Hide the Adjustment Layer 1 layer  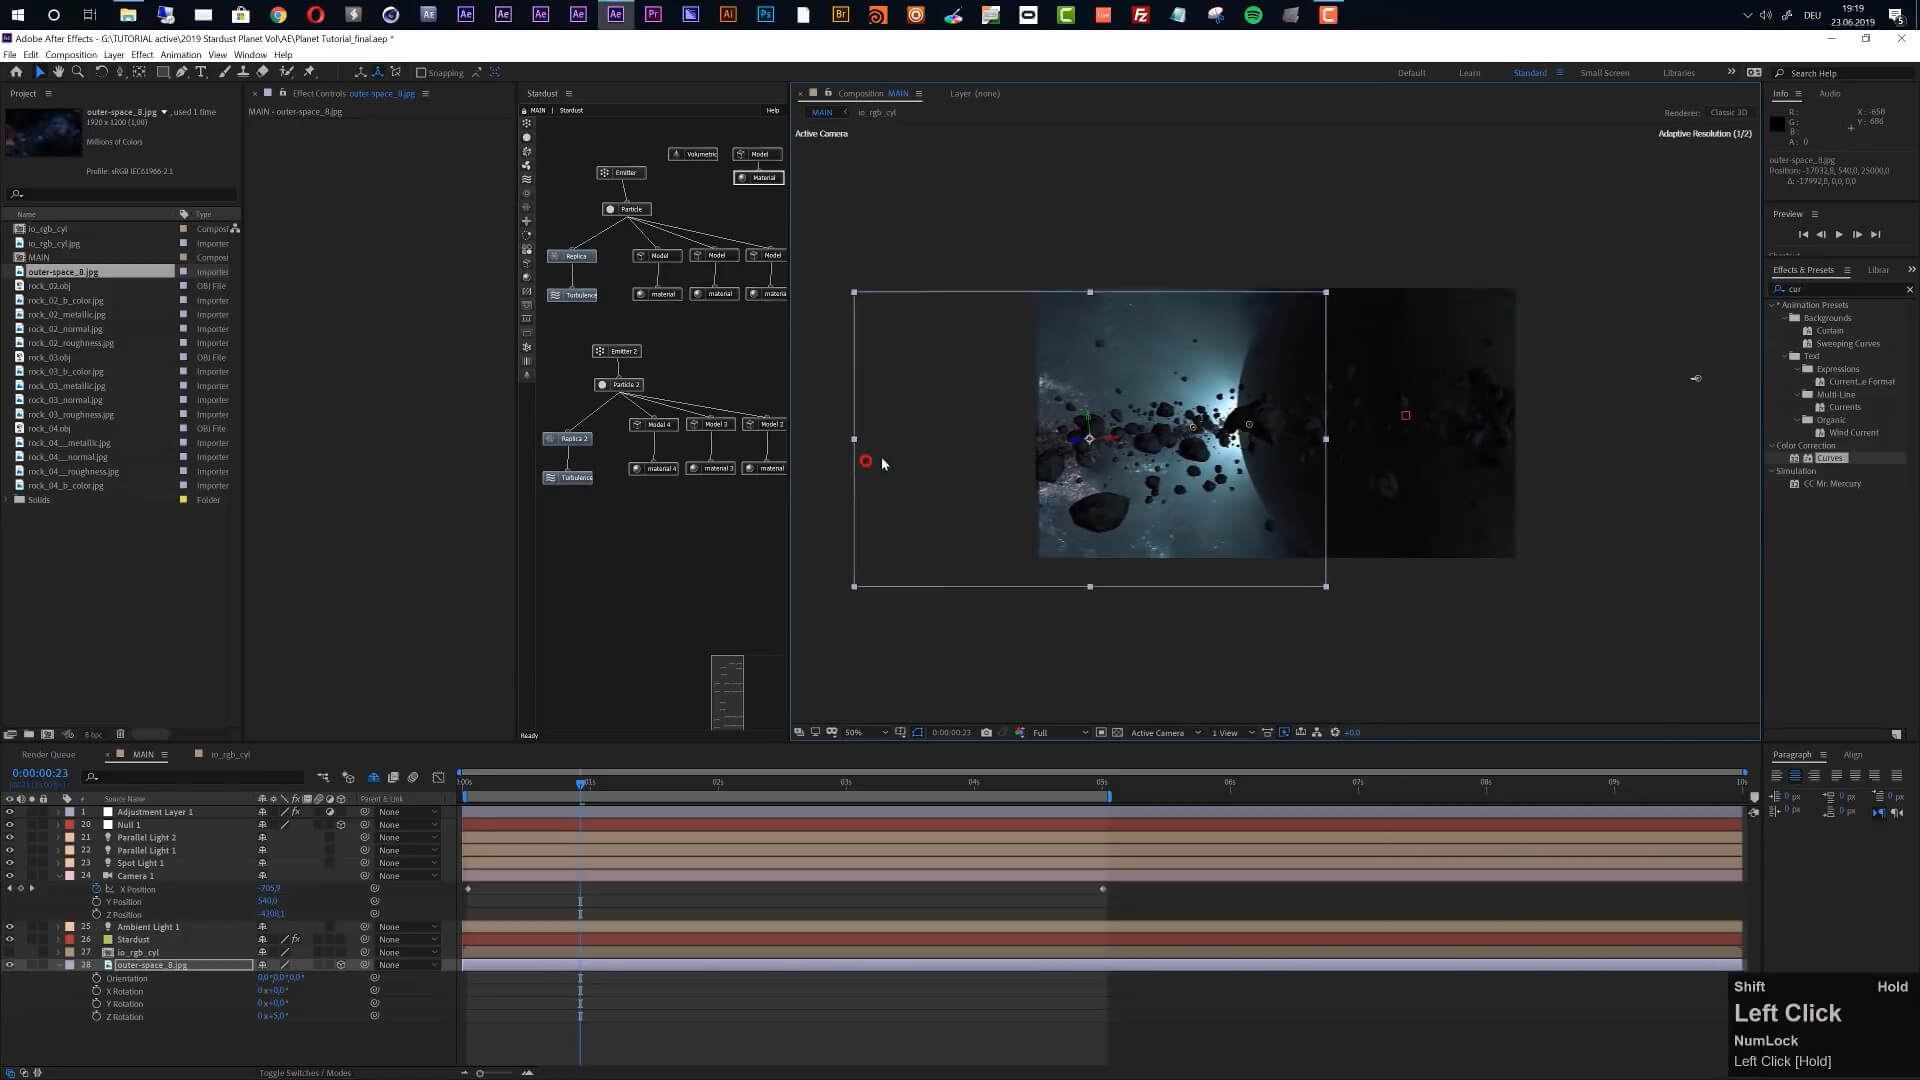pos(10,812)
